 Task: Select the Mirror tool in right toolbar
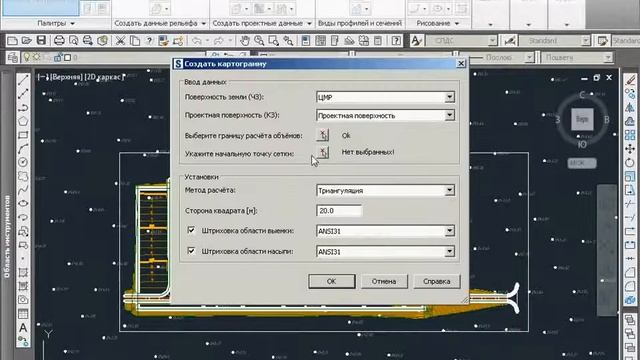coord(630,107)
